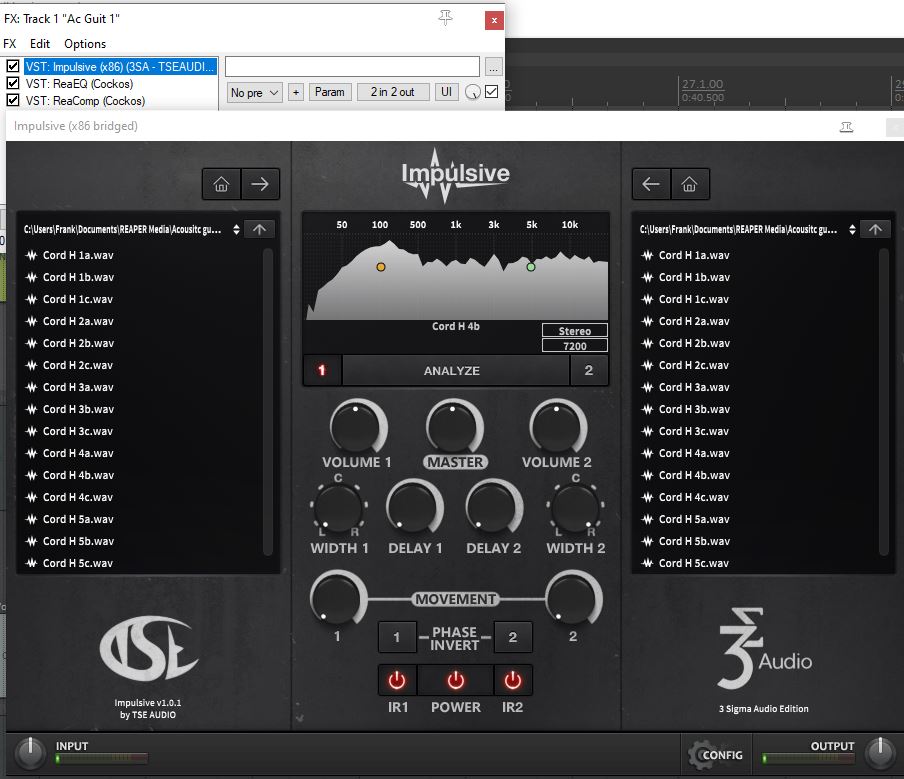The image size is (904, 779).
Task: Click the WIDTH 2 knob
Action: (x=575, y=507)
